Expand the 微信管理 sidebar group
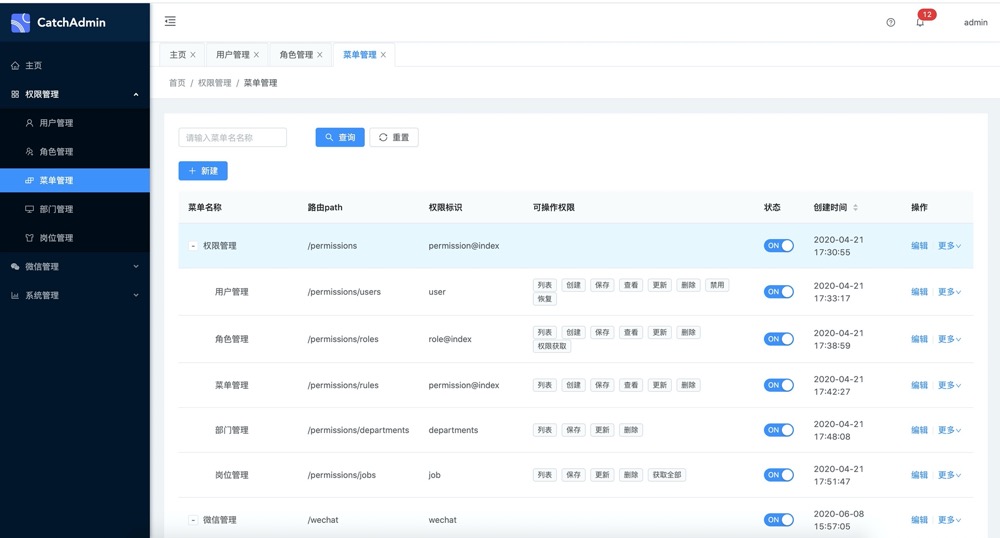1000x538 pixels. [75, 266]
